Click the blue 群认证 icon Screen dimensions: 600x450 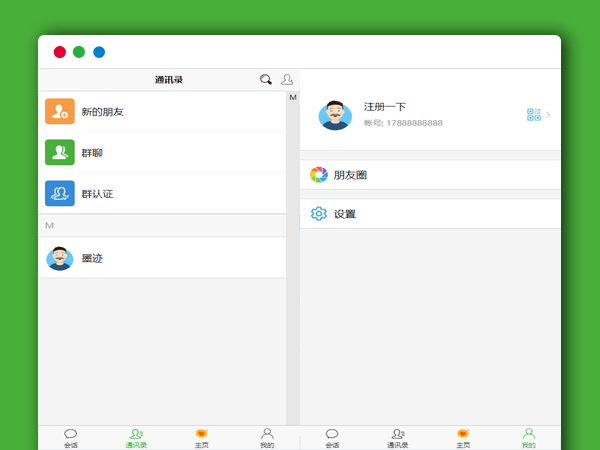(x=60, y=193)
